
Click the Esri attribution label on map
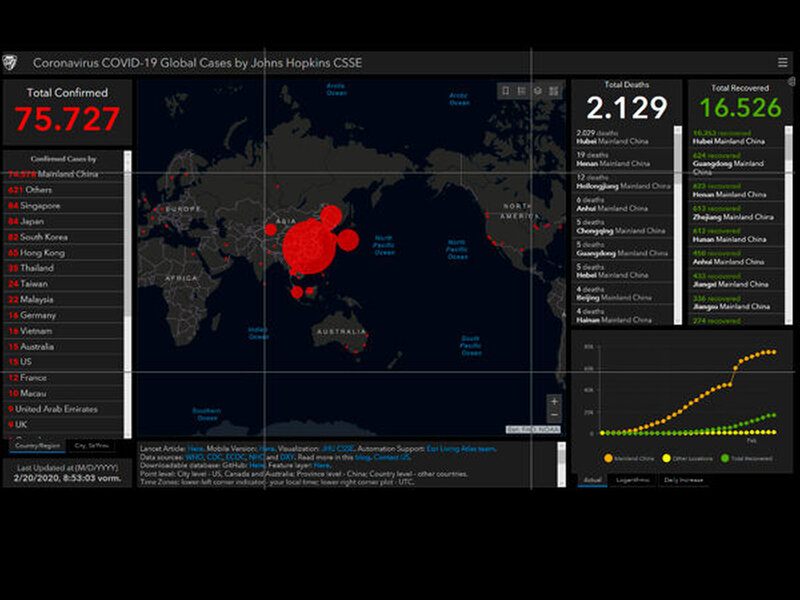click(533, 430)
